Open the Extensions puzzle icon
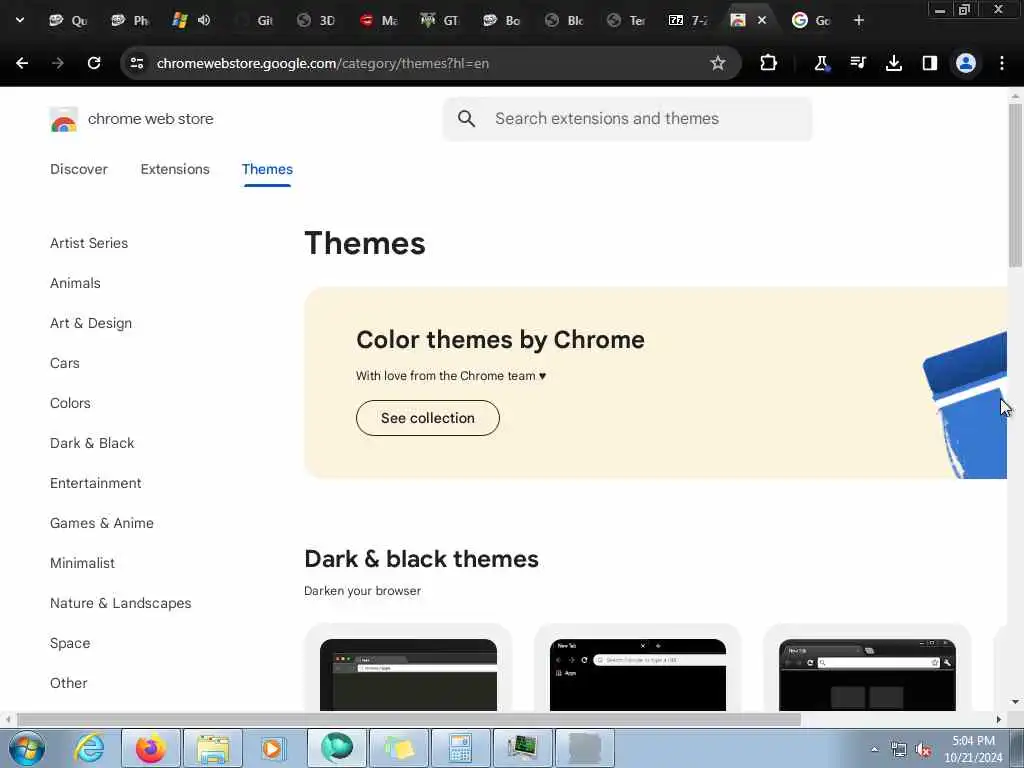This screenshot has height=768, width=1024. coord(769,63)
